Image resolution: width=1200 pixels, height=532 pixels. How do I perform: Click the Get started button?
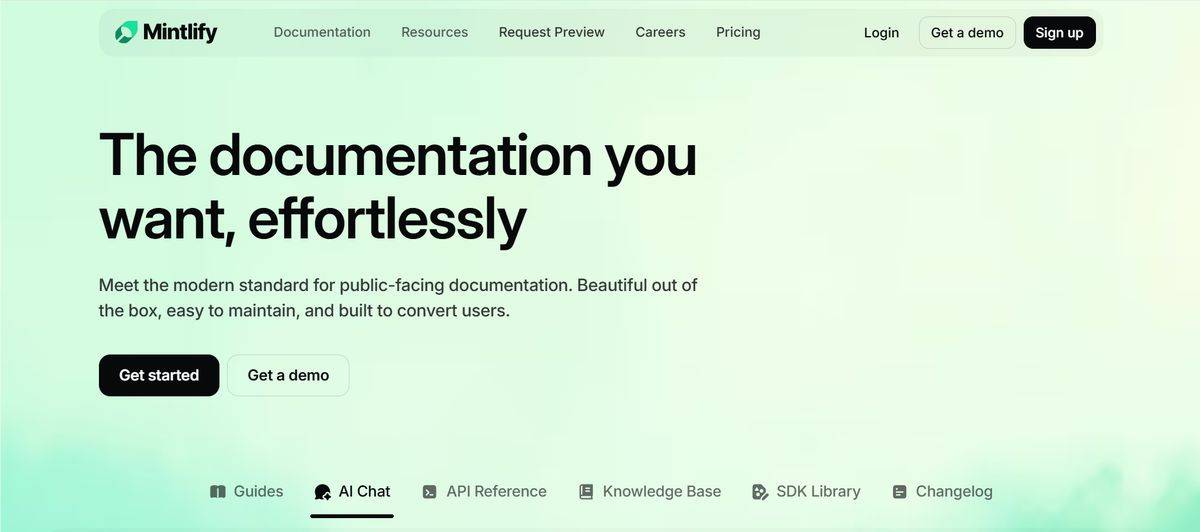pyautogui.click(x=159, y=375)
